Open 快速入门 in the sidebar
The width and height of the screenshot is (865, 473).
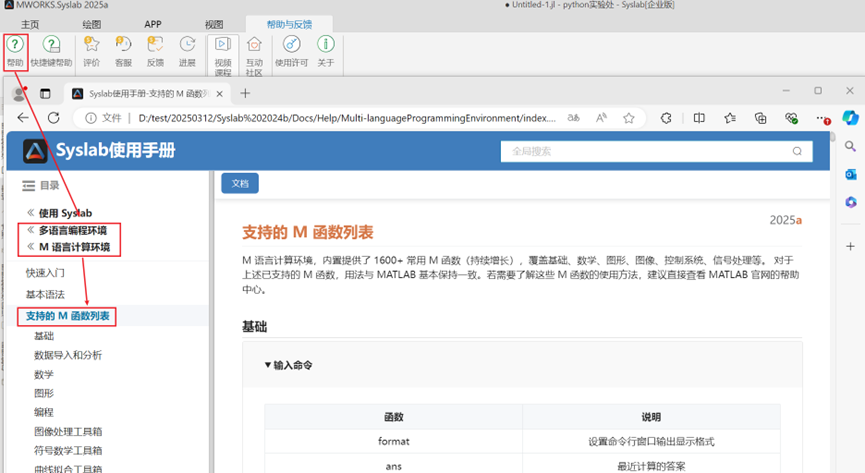tap(45, 273)
